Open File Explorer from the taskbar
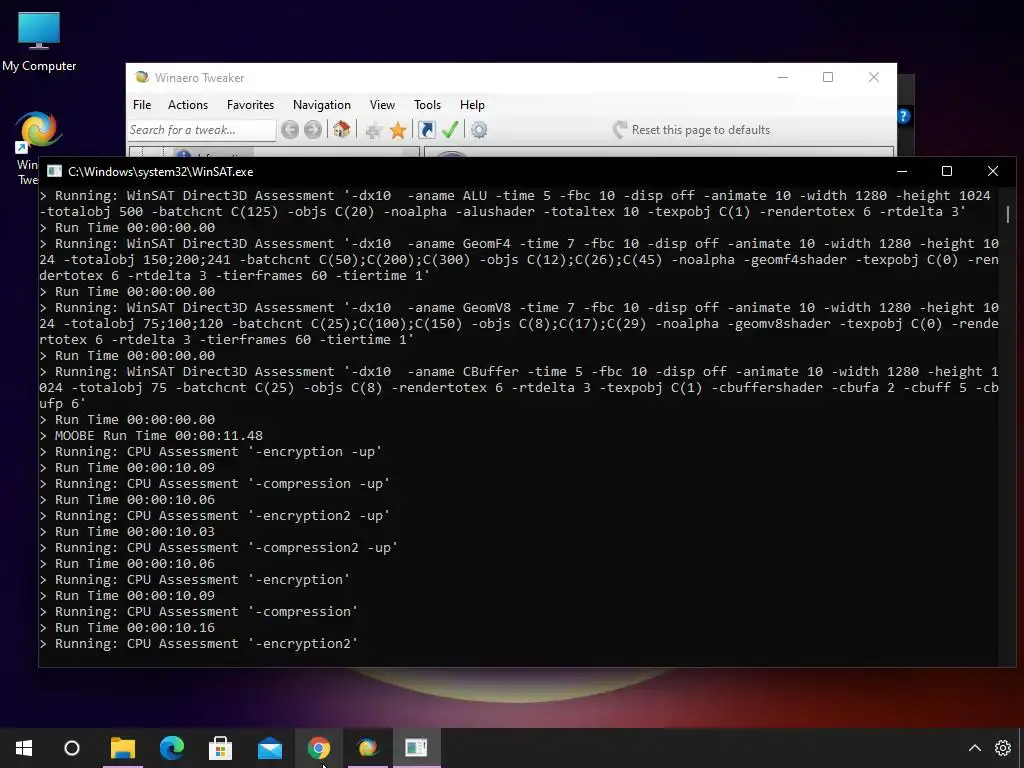This screenshot has height=768, width=1024. coord(123,748)
